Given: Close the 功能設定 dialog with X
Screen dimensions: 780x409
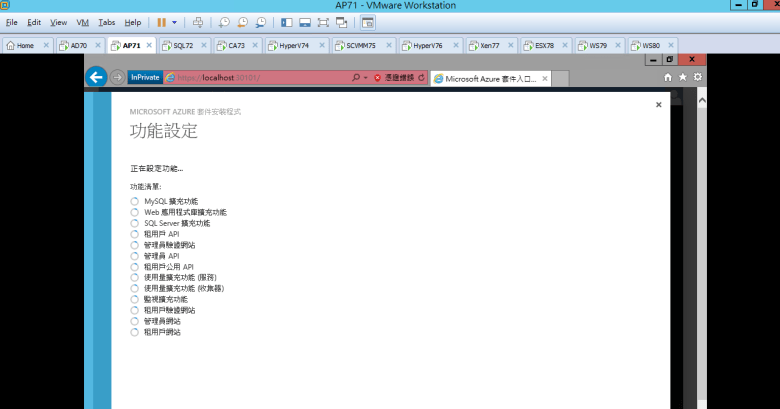Looking at the screenshot, I should coord(658,104).
